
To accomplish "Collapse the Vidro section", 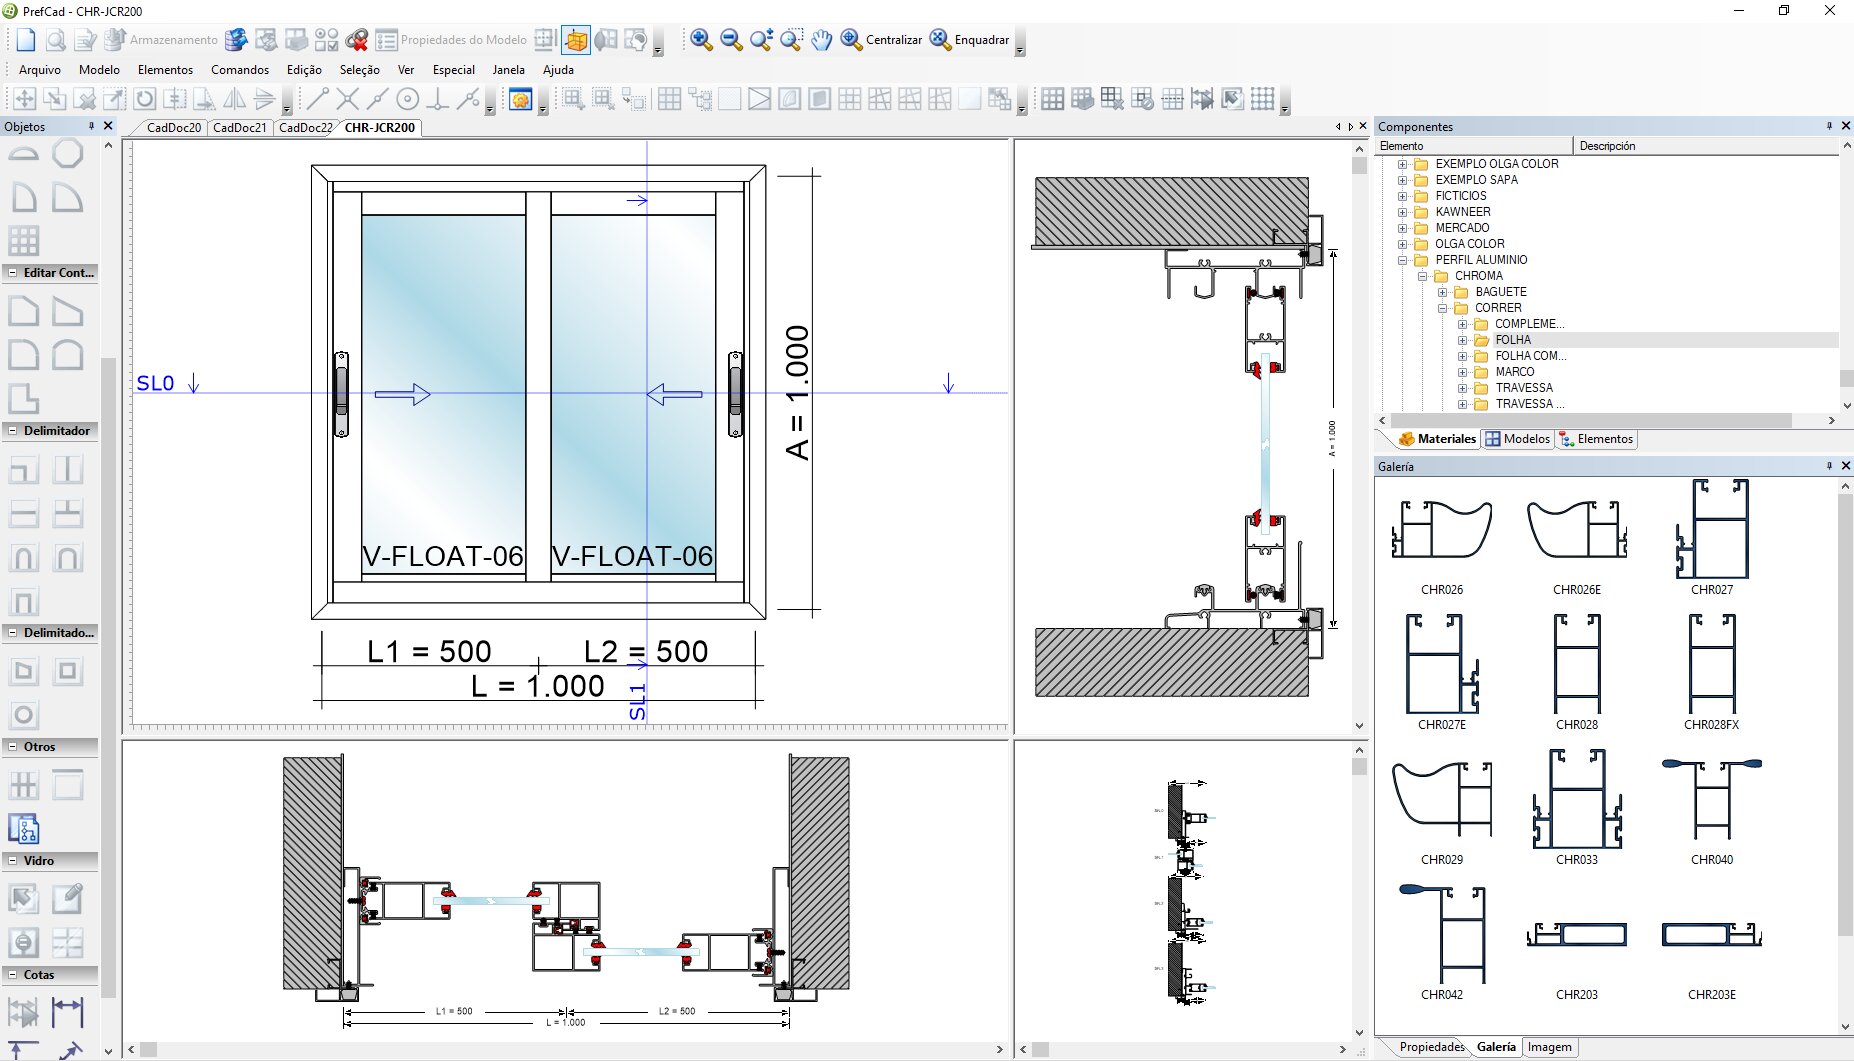I will click(12, 860).
